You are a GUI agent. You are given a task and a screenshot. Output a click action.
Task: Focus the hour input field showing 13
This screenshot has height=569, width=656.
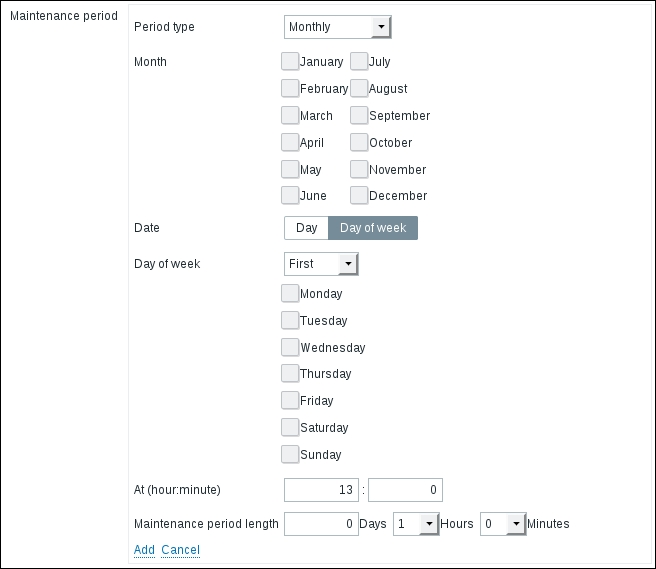(321, 490)
